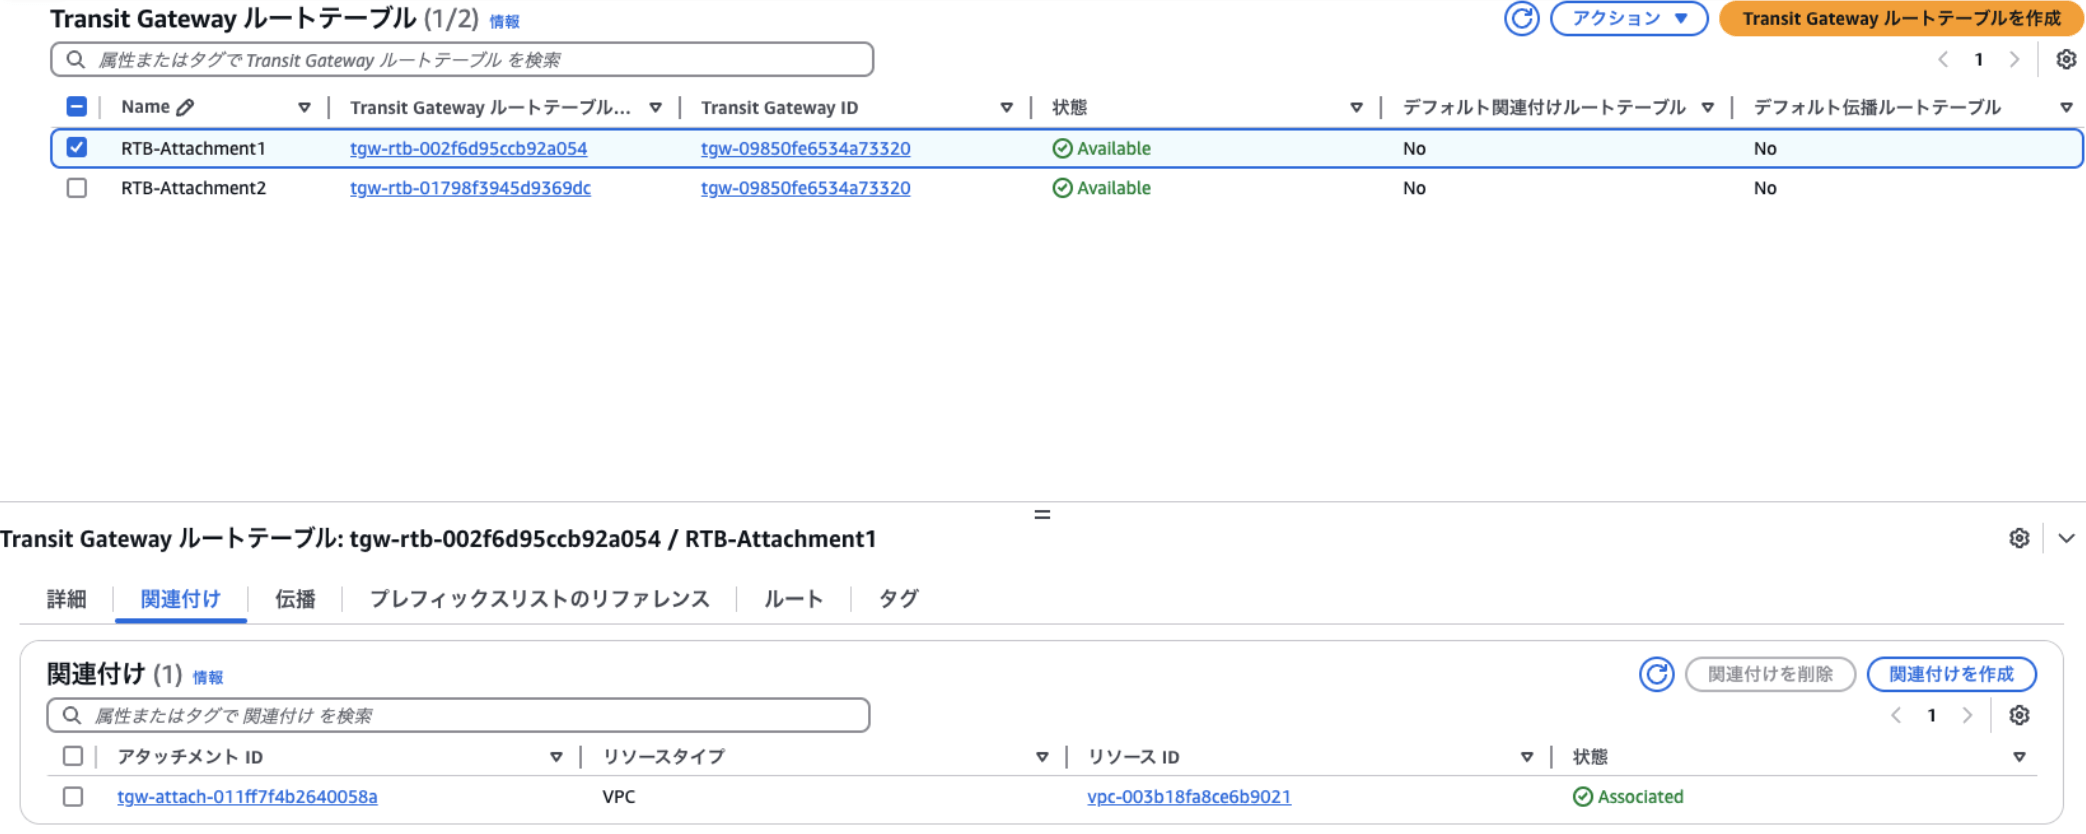Select the RTB-Attachment2 row checkbox
This screenshot has height=834, width=2086.
click(77, 188)
